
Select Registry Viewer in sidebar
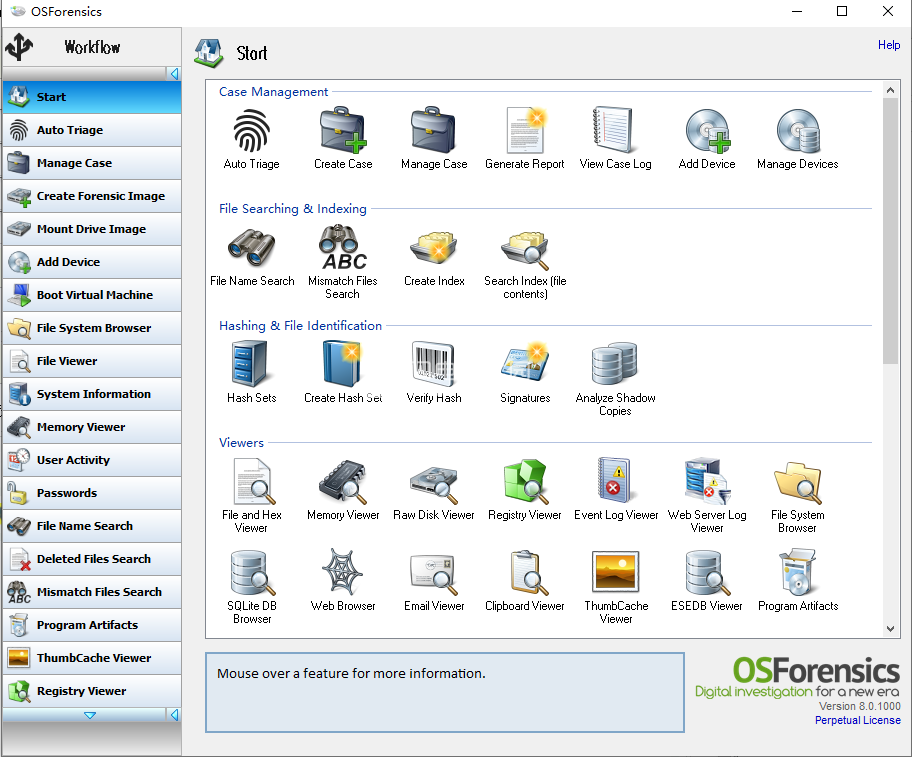tap(92, 691)
